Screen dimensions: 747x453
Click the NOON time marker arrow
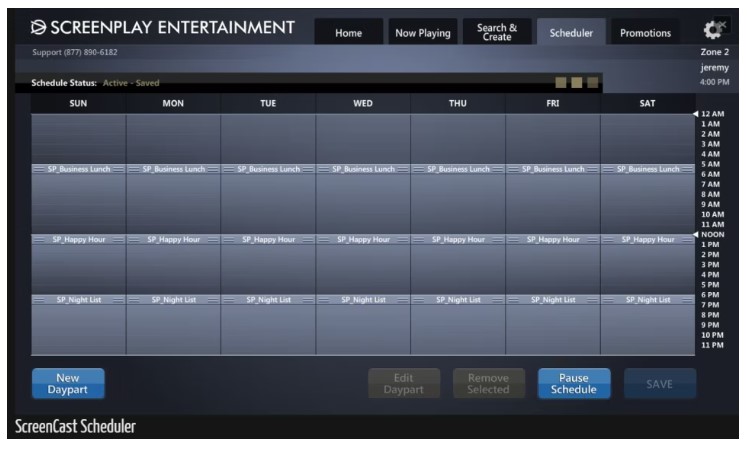(696, 234)
